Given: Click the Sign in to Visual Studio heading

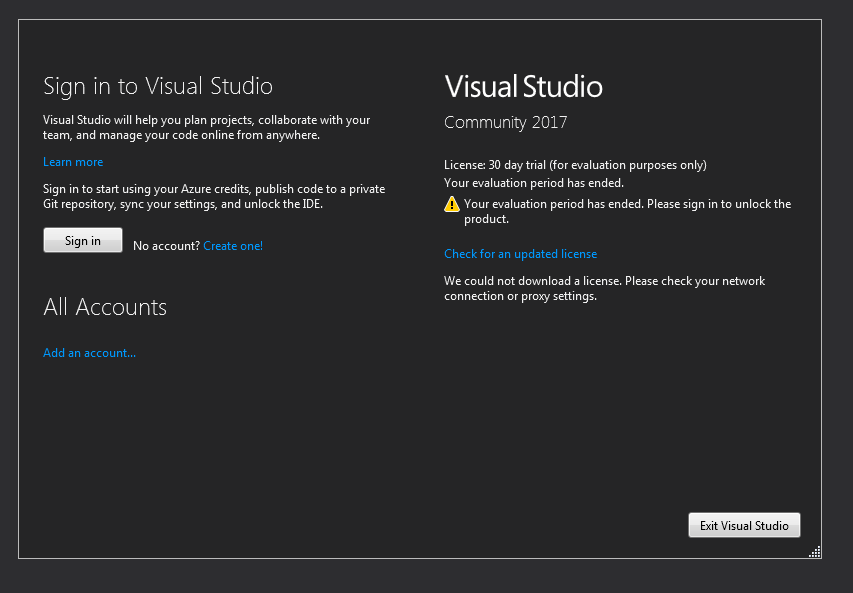Looking at the screenshot, I should click(x=158, y=86).
